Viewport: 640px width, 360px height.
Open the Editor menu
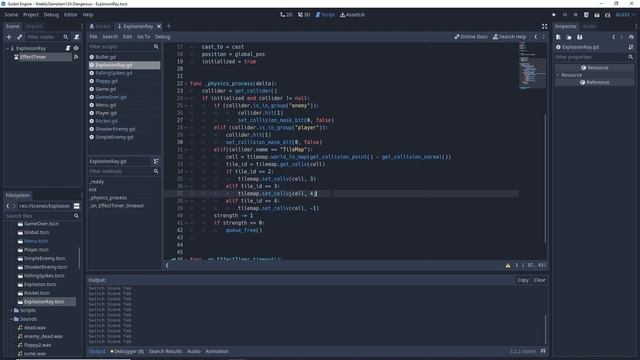[70, 15]
